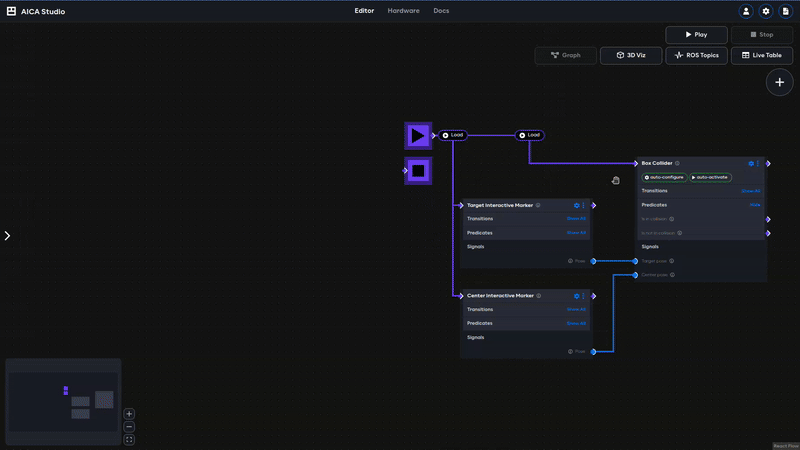The width and height of the screenshot is (800, 450).
Task: Click info icon beside Center Interactive Marker title
Action: (x=538, y=295)
